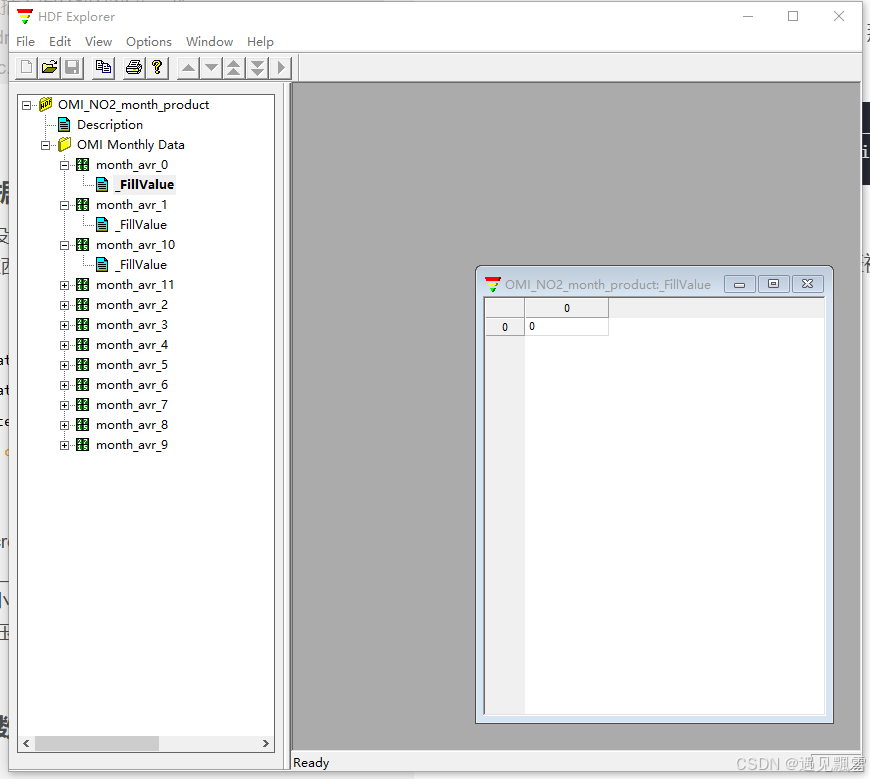Expand the month_avr_7 node
This screenshot has width=870, height=779.
(x=64, y=406)
